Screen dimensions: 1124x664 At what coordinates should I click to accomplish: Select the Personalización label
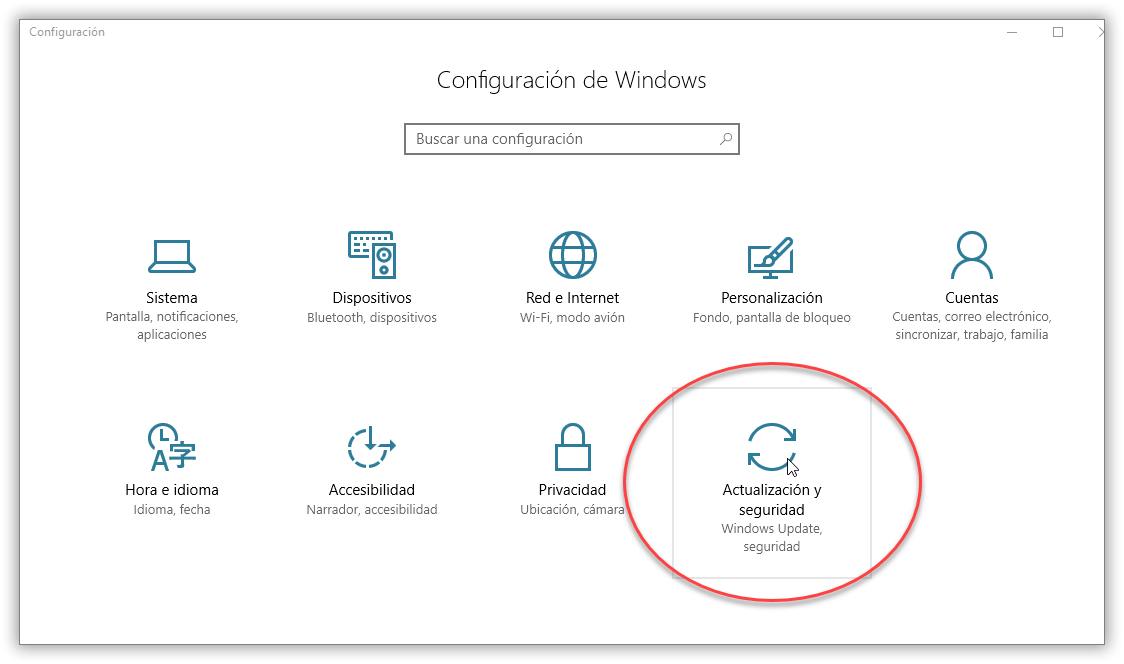tap(772, 298)
